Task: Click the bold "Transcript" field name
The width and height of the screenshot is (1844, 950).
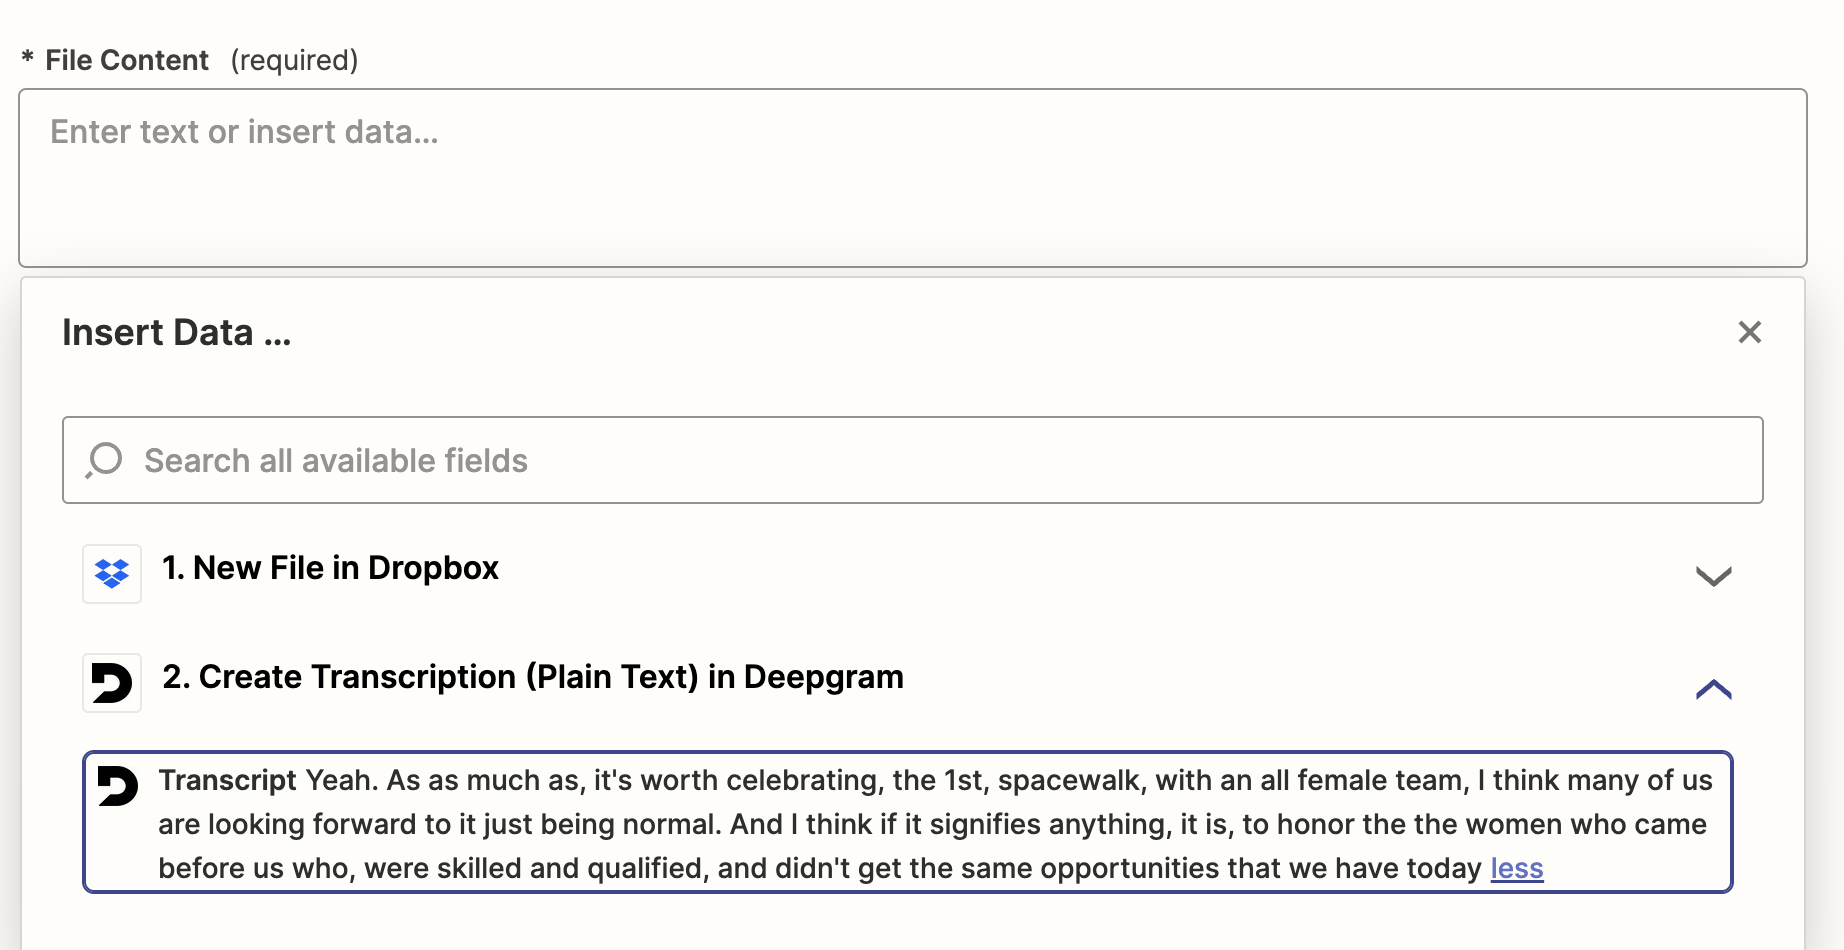Action: coord(227,780)
